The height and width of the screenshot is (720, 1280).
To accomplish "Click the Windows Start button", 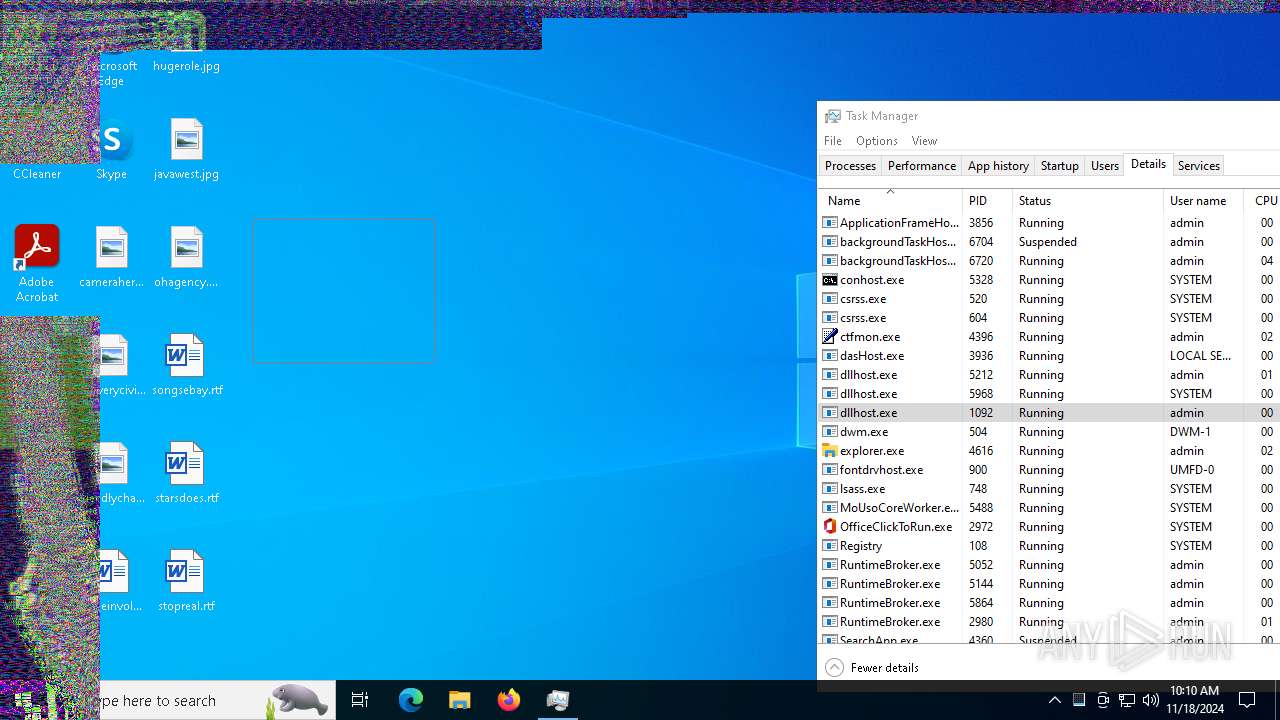I will click(22, 700).
